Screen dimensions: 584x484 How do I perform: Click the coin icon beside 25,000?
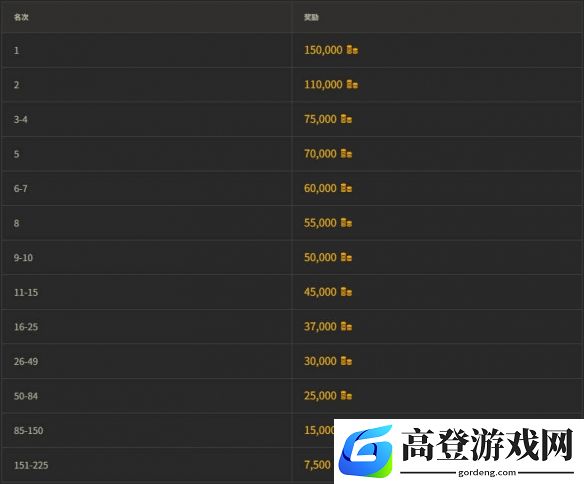346,395
